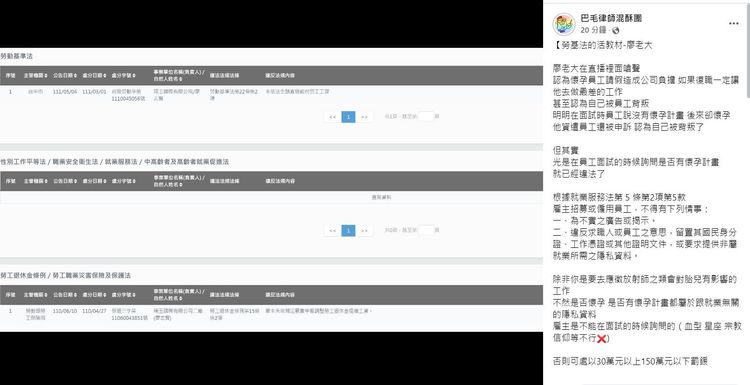Viewport: 750px width, 385px height.
Task: Sort 勞工退休金條例 table by 公告日期
Action: click(65, 295)
